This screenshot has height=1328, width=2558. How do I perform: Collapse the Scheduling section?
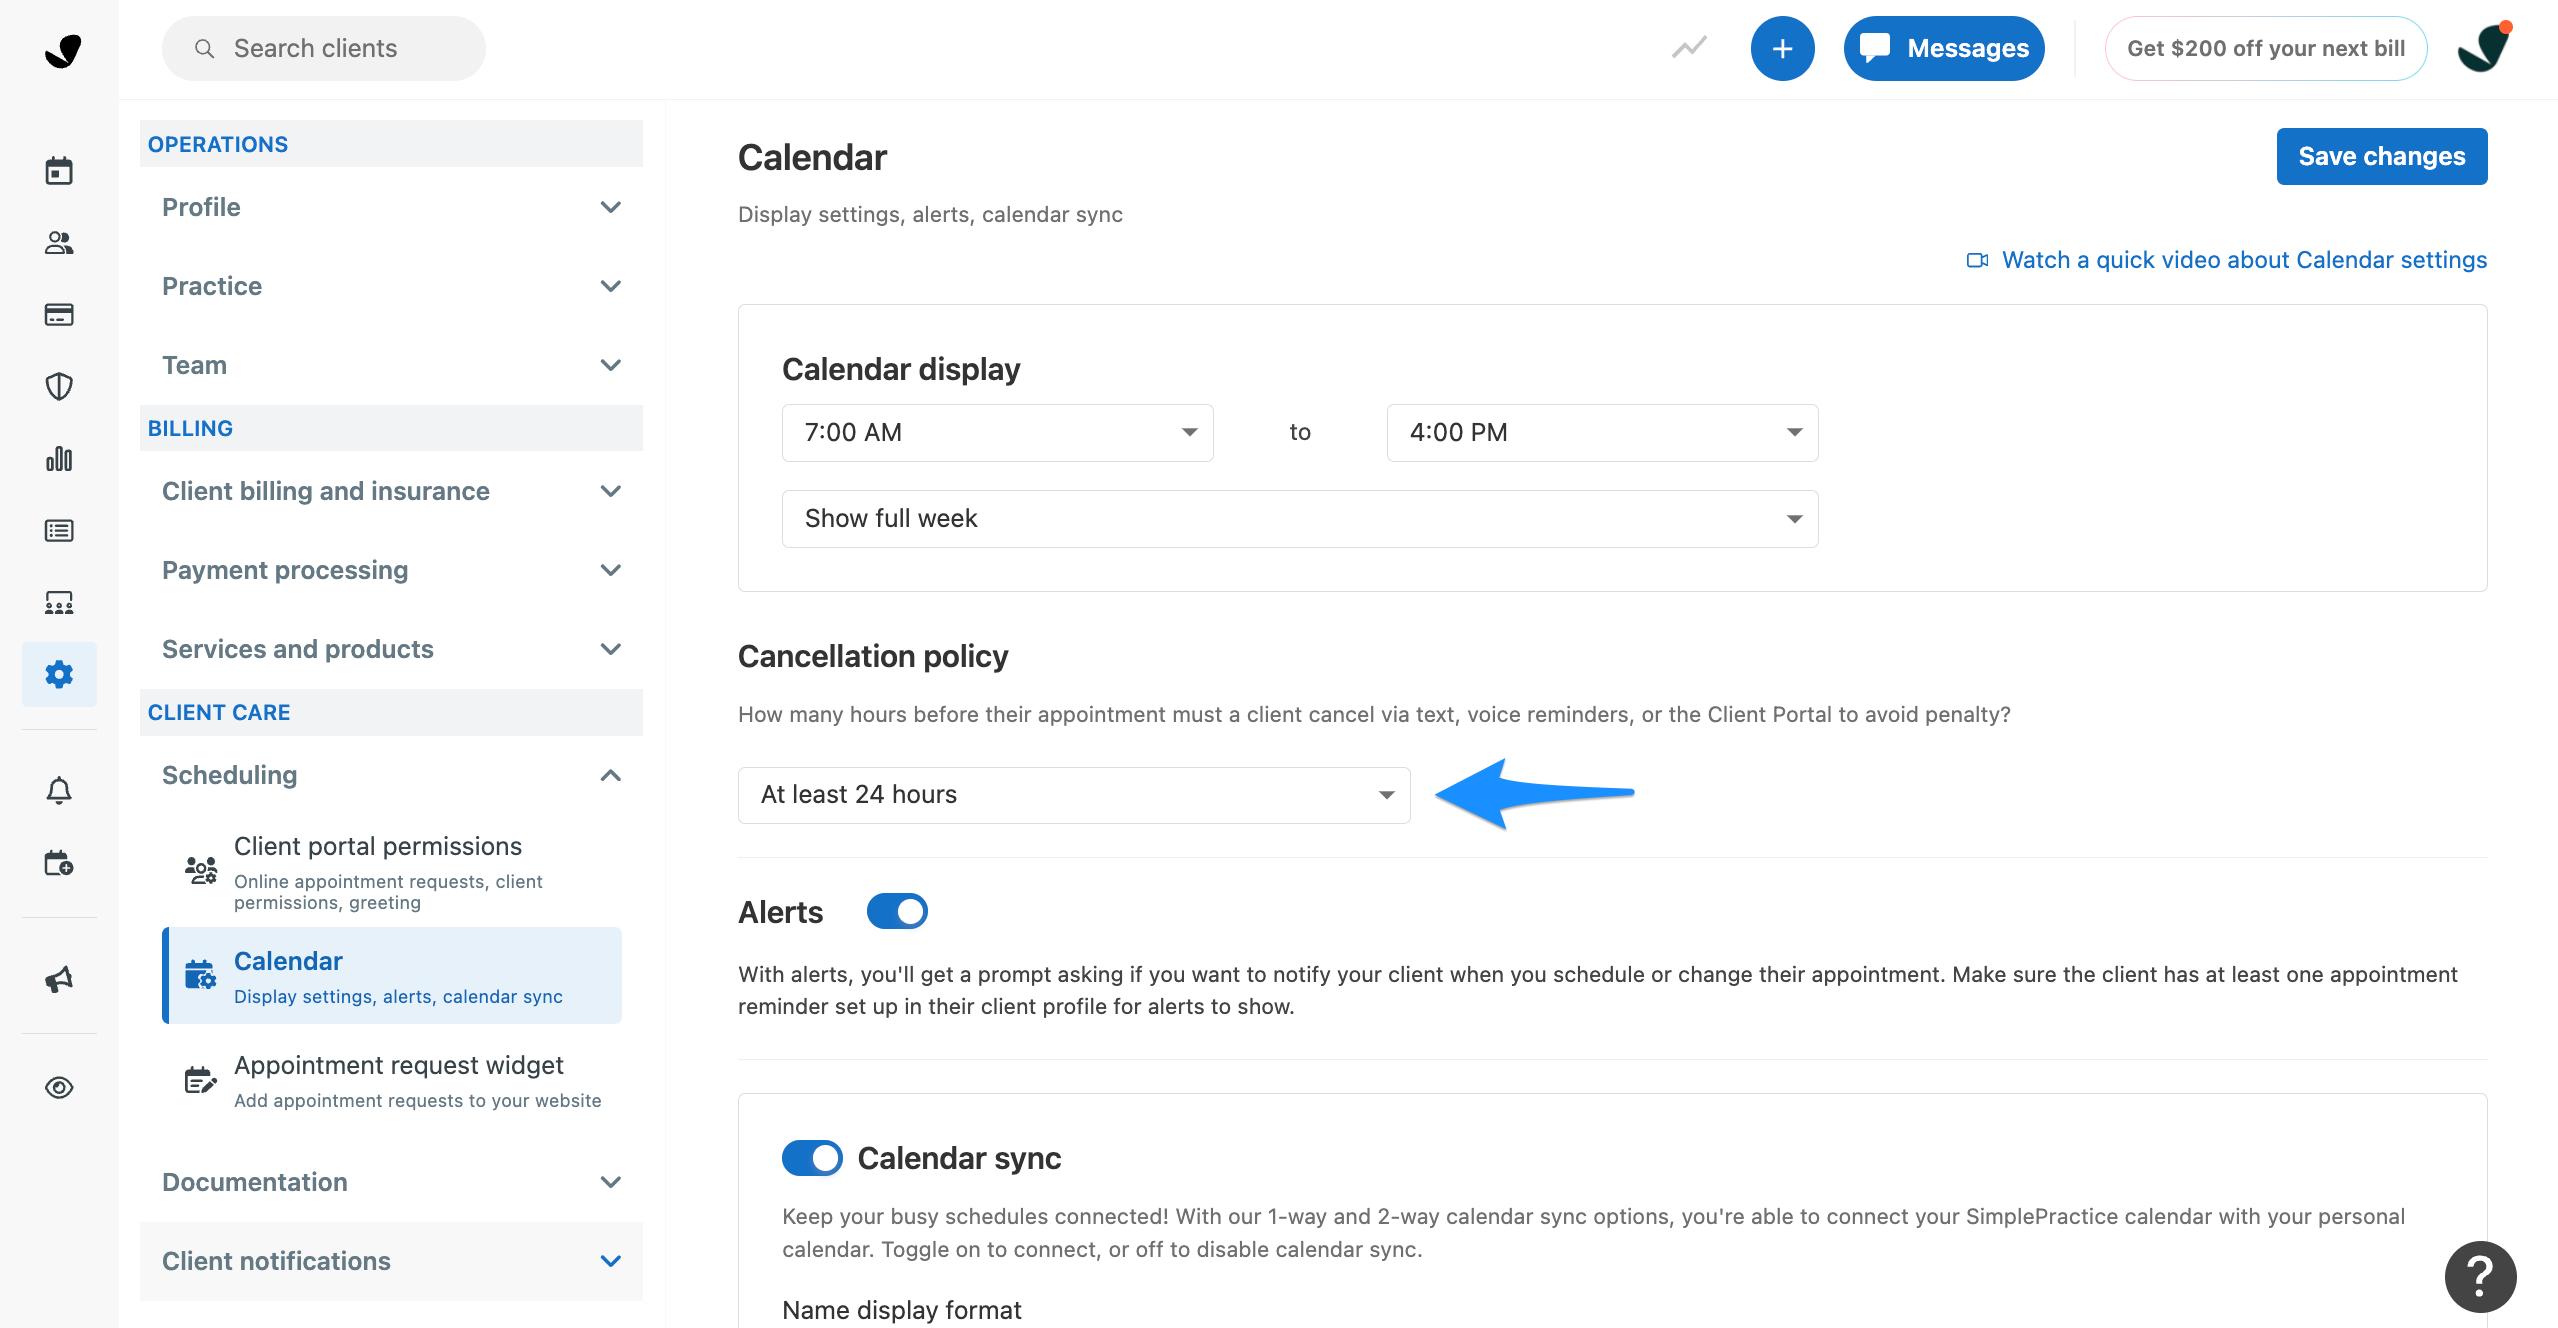click(x=391, y=775)
